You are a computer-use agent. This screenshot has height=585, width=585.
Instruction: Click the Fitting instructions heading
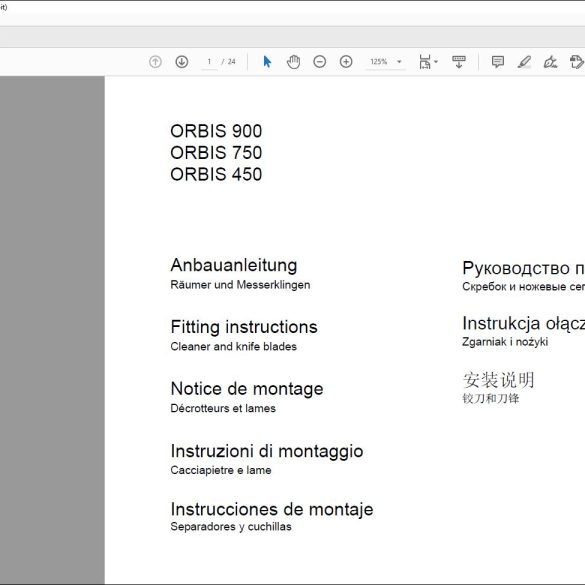[x=244, y=327]
